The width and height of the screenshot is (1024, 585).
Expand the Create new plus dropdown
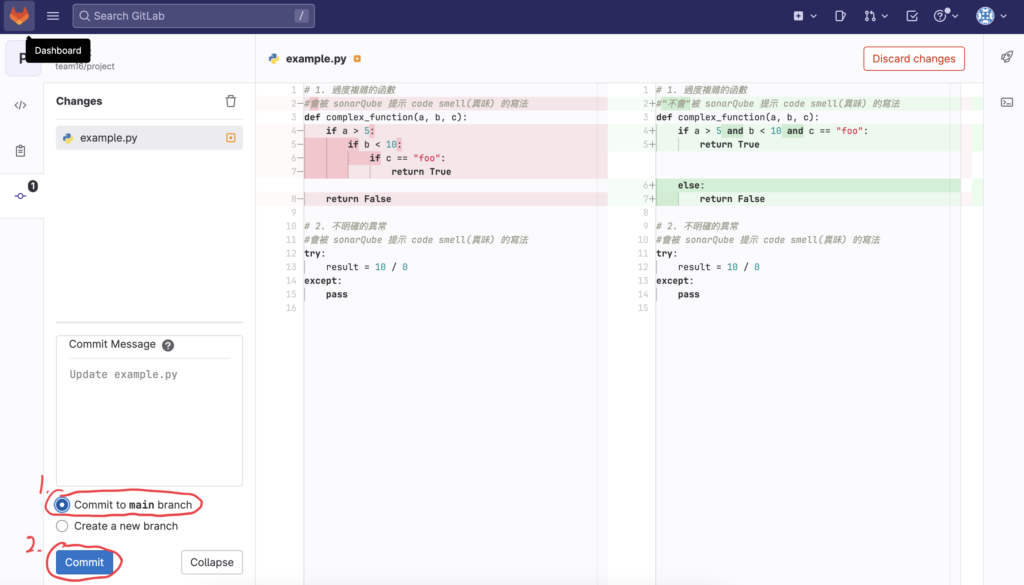tap(804, 16)
